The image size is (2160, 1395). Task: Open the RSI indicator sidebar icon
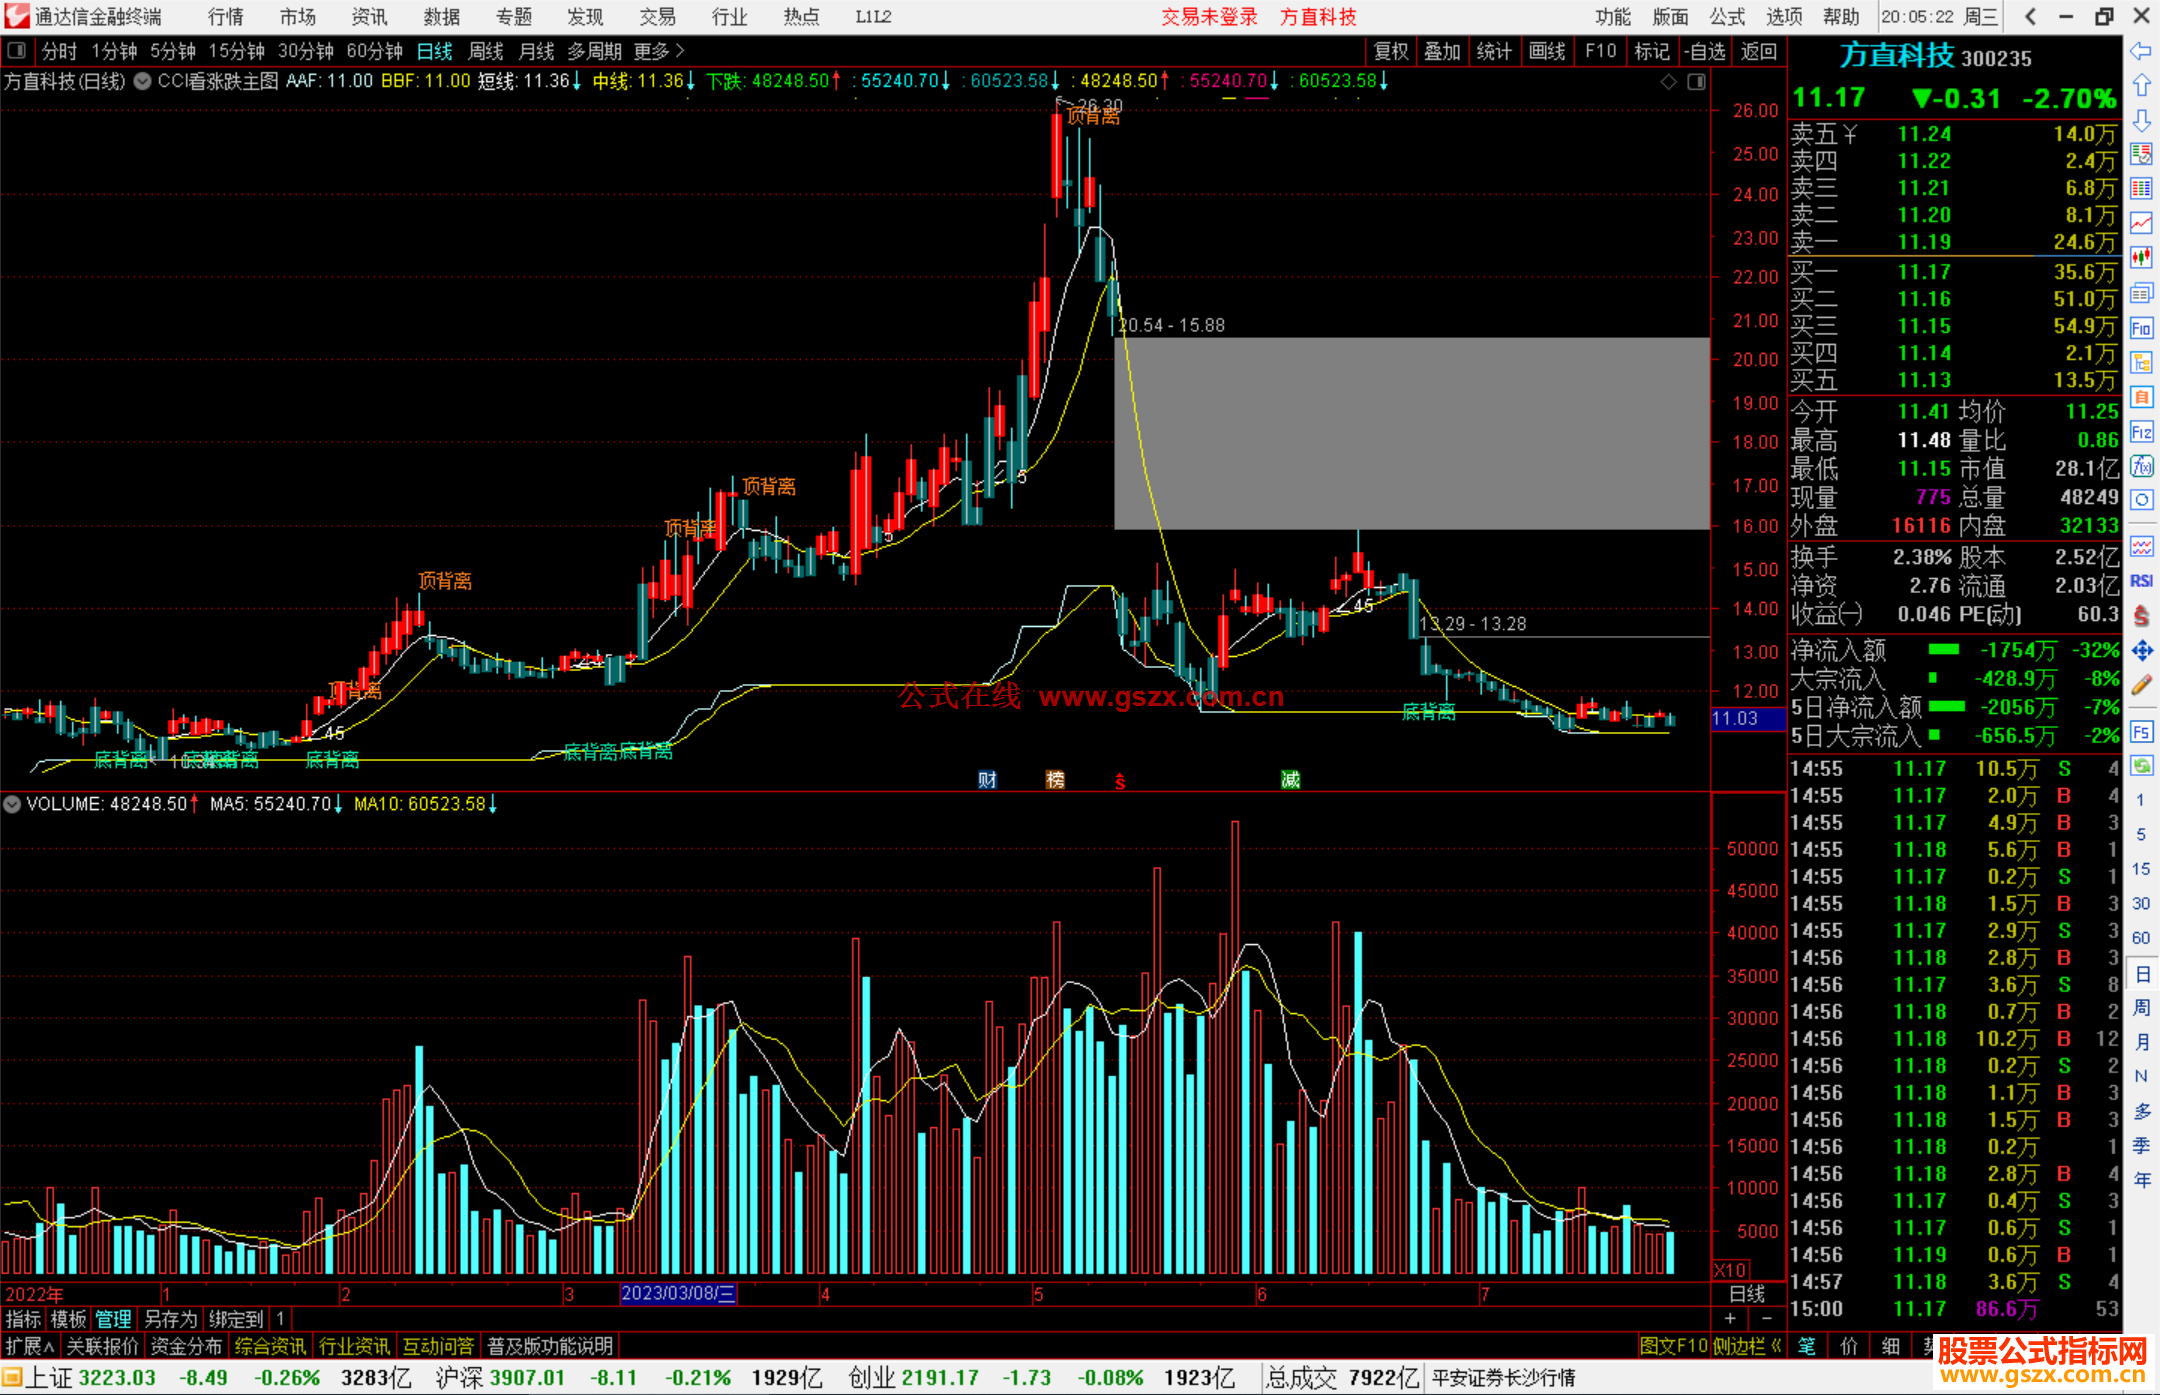click(2141, 581)
